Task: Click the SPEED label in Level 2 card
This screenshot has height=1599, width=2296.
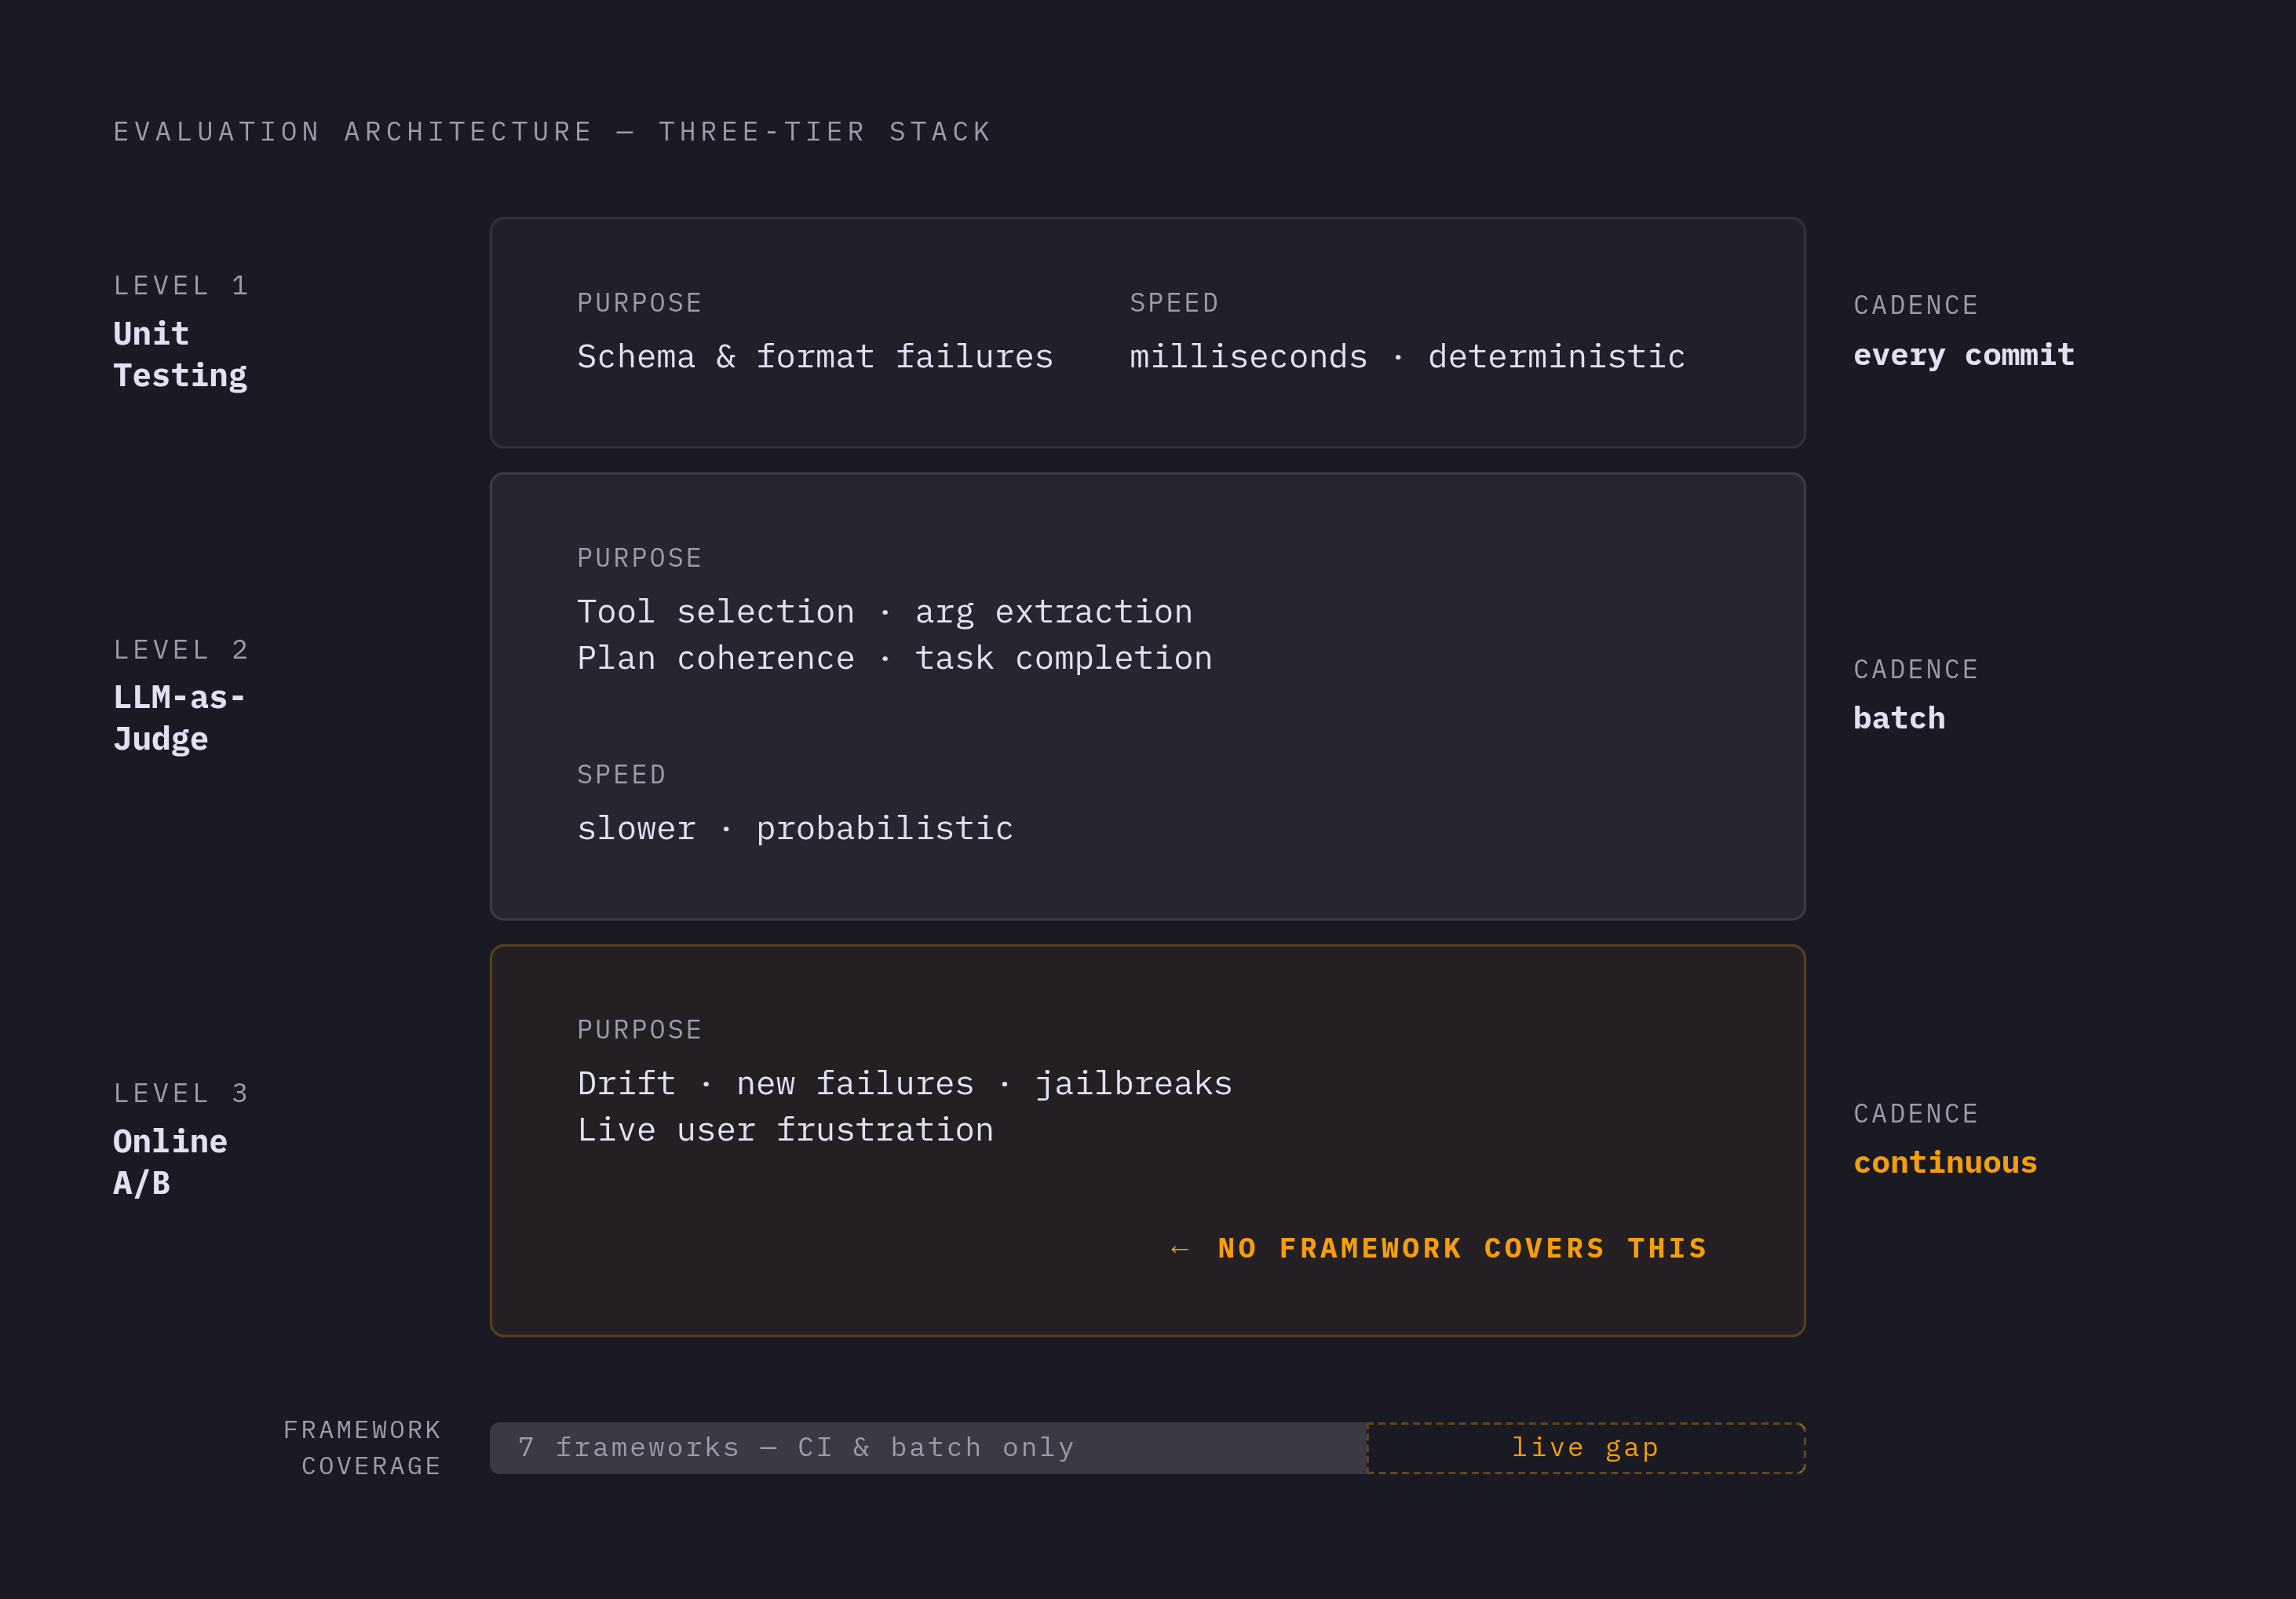Action: tap(621, 775)
